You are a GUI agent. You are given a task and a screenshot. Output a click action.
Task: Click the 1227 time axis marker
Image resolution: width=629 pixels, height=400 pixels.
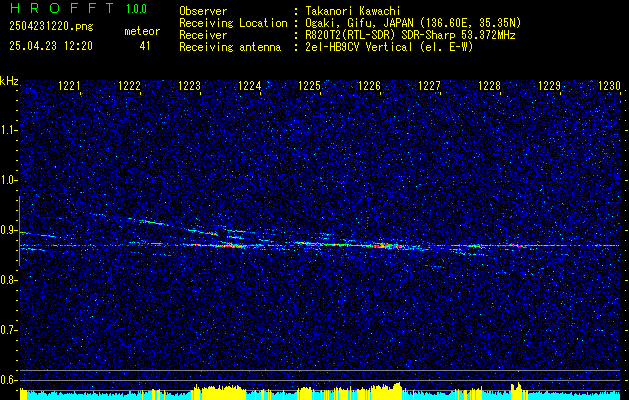(429, 86)
